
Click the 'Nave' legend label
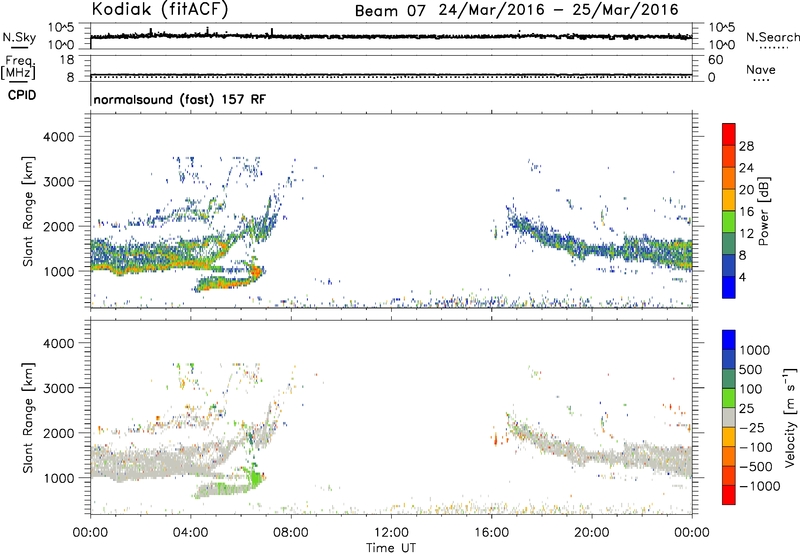click(761, 70)
